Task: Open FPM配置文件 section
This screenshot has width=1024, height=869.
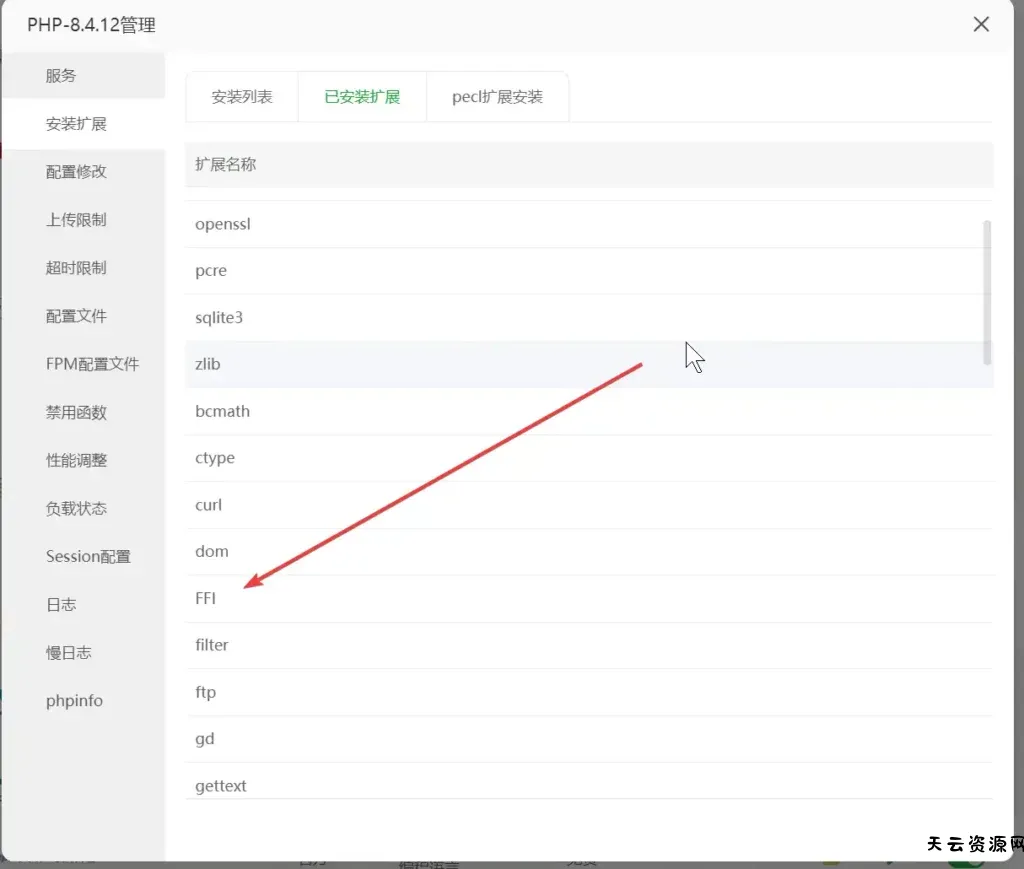Action: [92, 364]
